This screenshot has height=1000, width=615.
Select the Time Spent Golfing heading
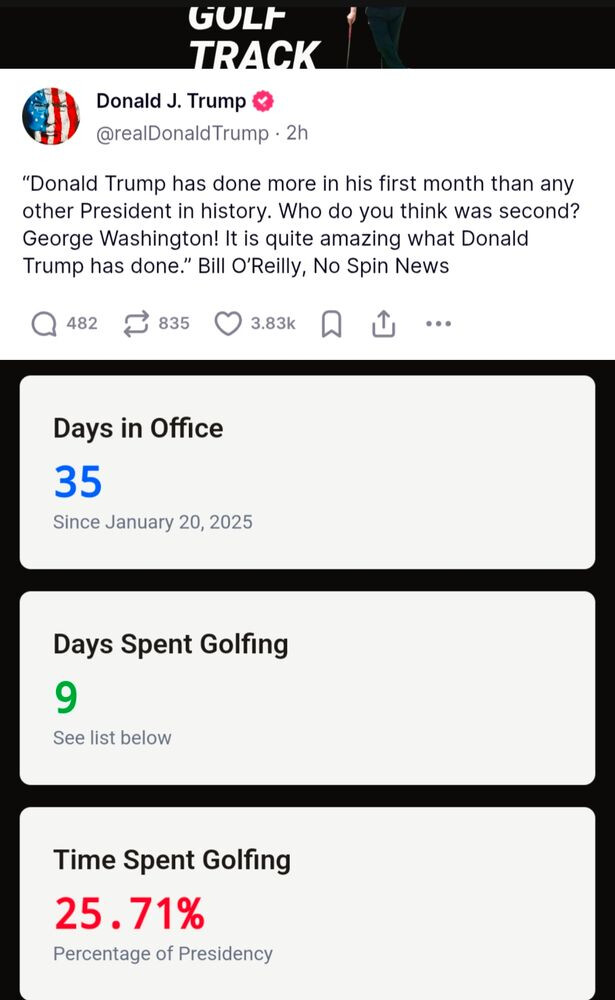click(x=172, y=860)
